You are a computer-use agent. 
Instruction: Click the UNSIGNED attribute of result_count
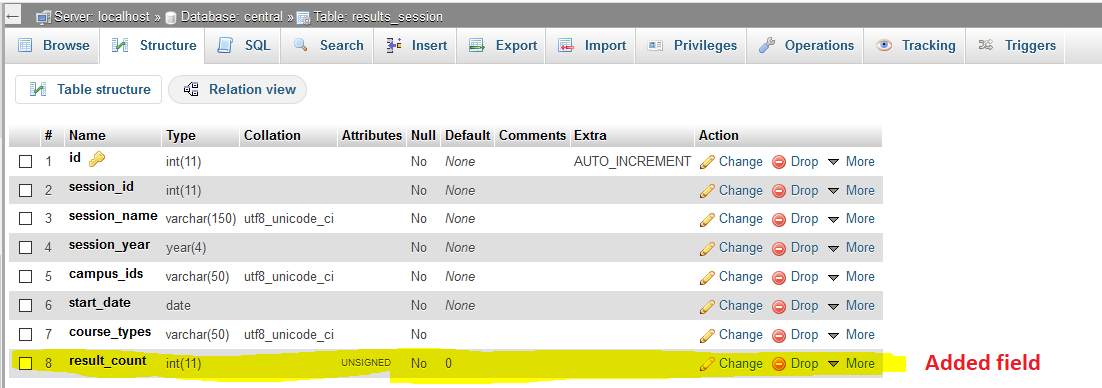tap(366, 363)
